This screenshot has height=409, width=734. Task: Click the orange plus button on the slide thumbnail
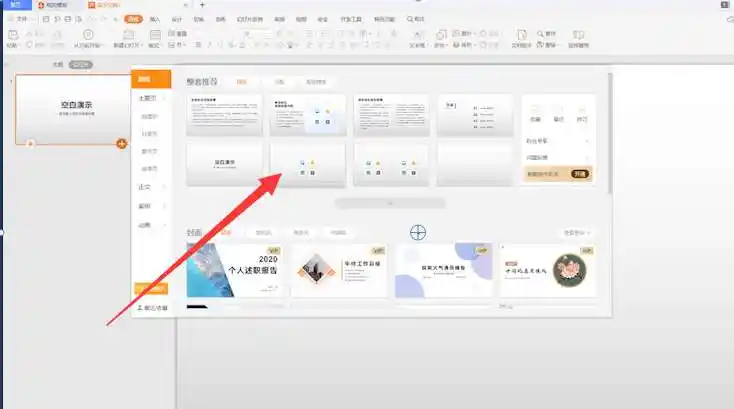pos(122,144)
